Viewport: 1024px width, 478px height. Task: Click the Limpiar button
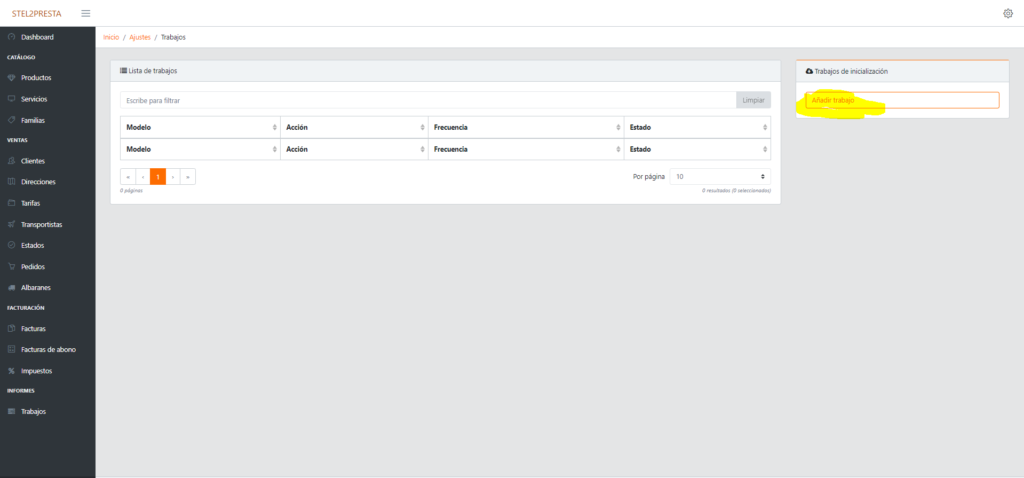coord(753,101)
